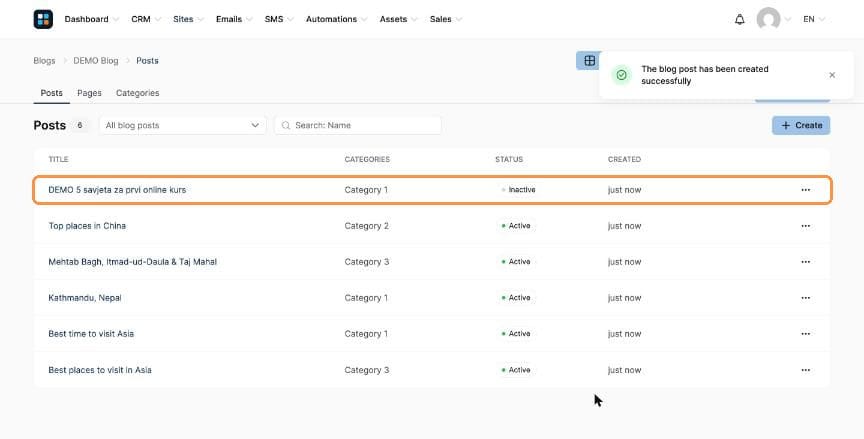Click 'just now' in Best places to visit row
Image resolution: width=864 pixels, height=439 pixels.
coord(624,370)
